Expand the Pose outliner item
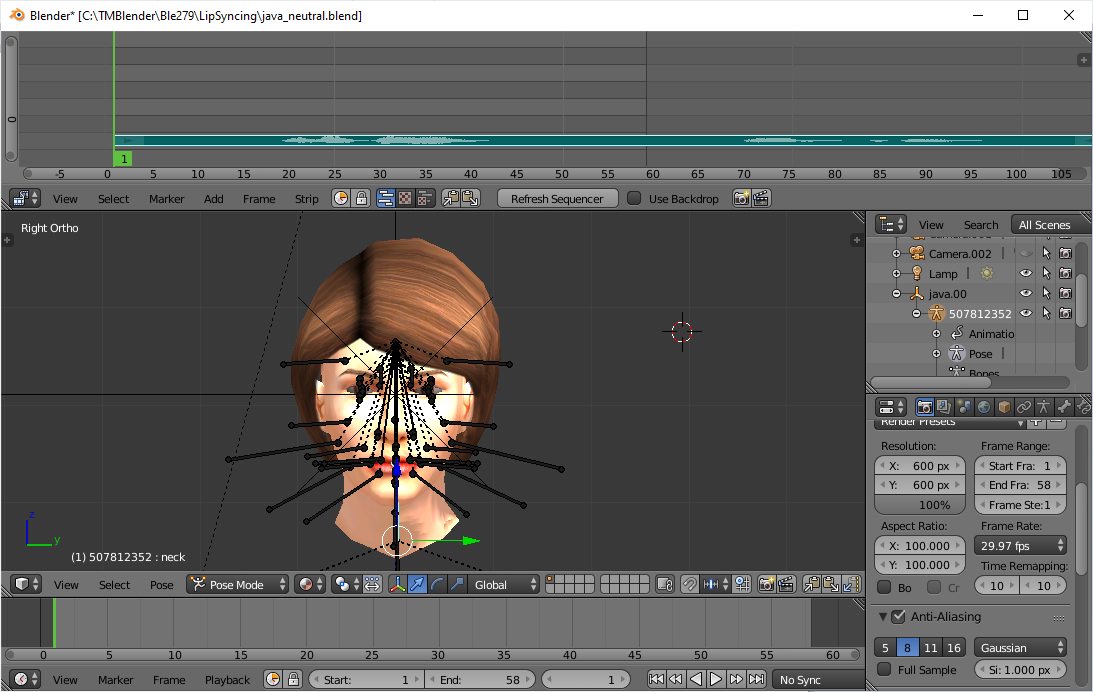 pos(937,354)
